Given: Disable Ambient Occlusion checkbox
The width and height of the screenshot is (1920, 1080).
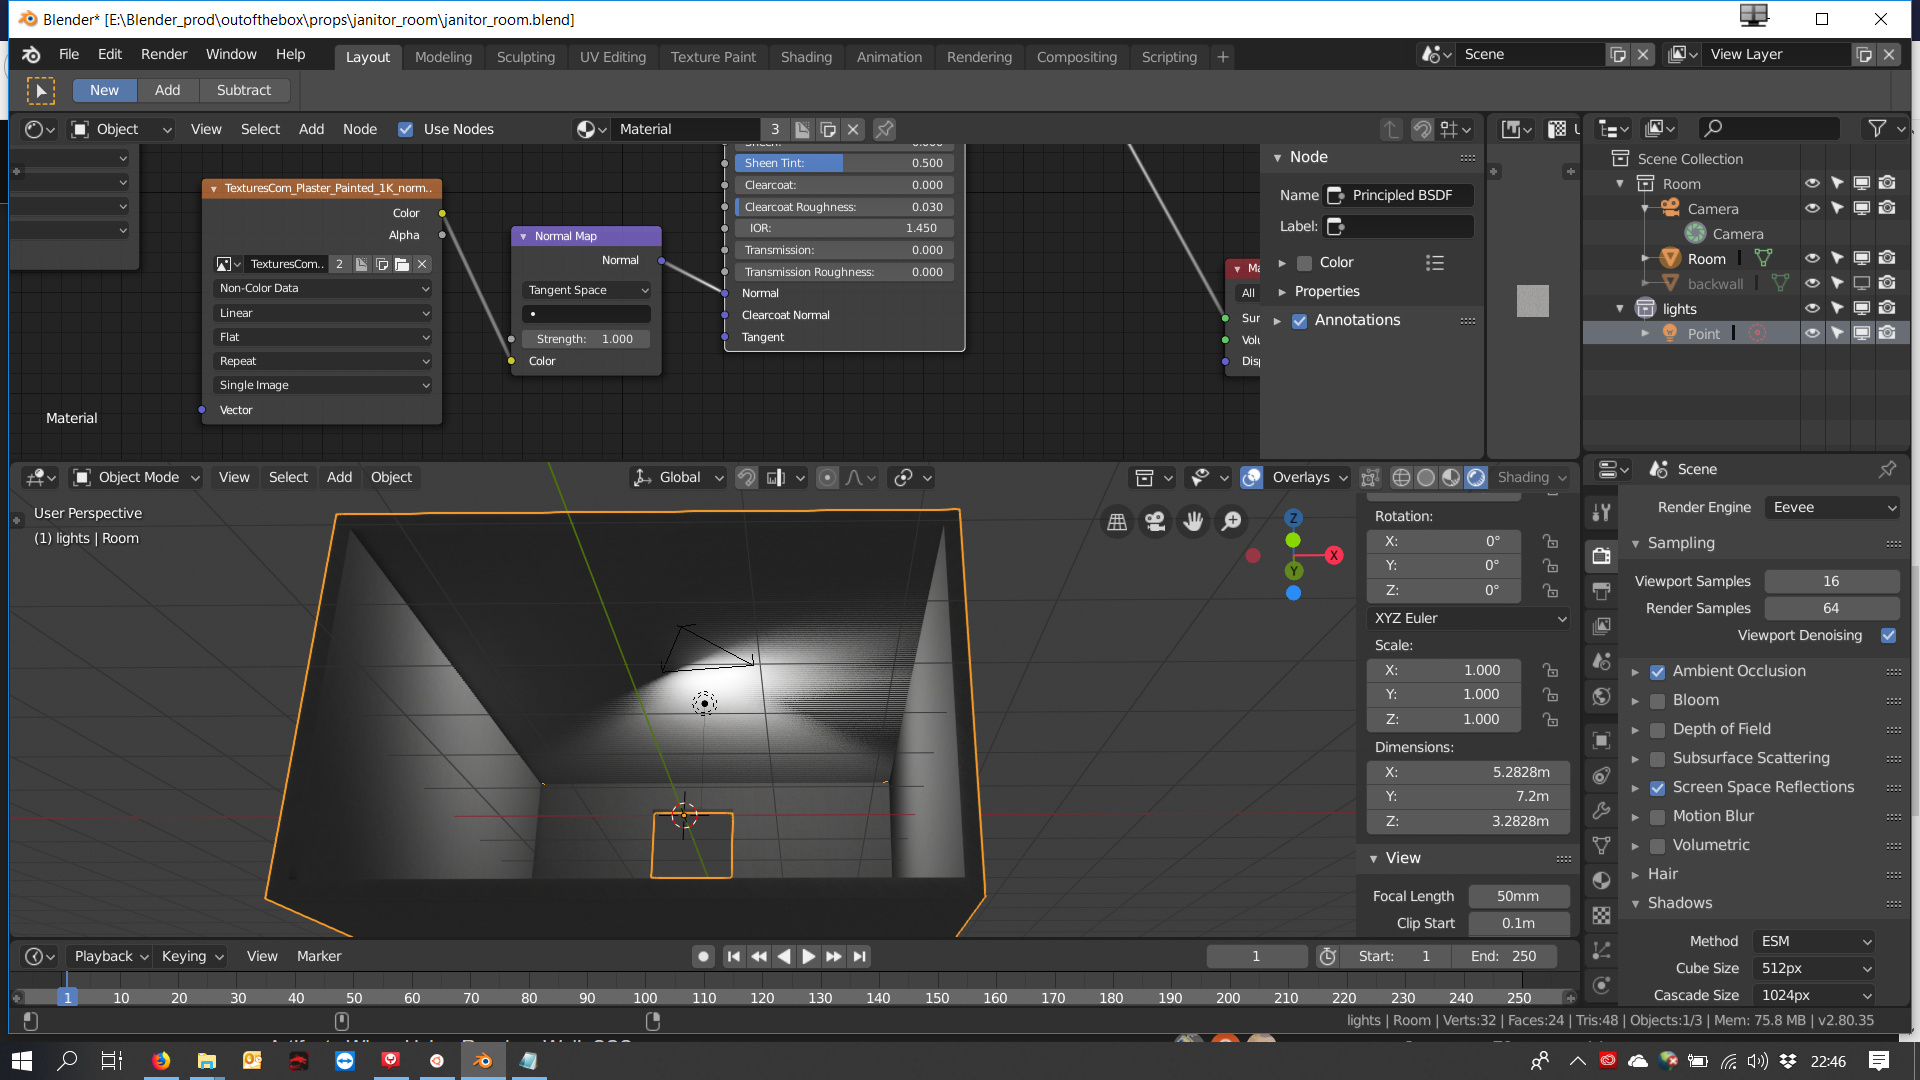Looking at the screenshot, I should [x=1657, y=672].
